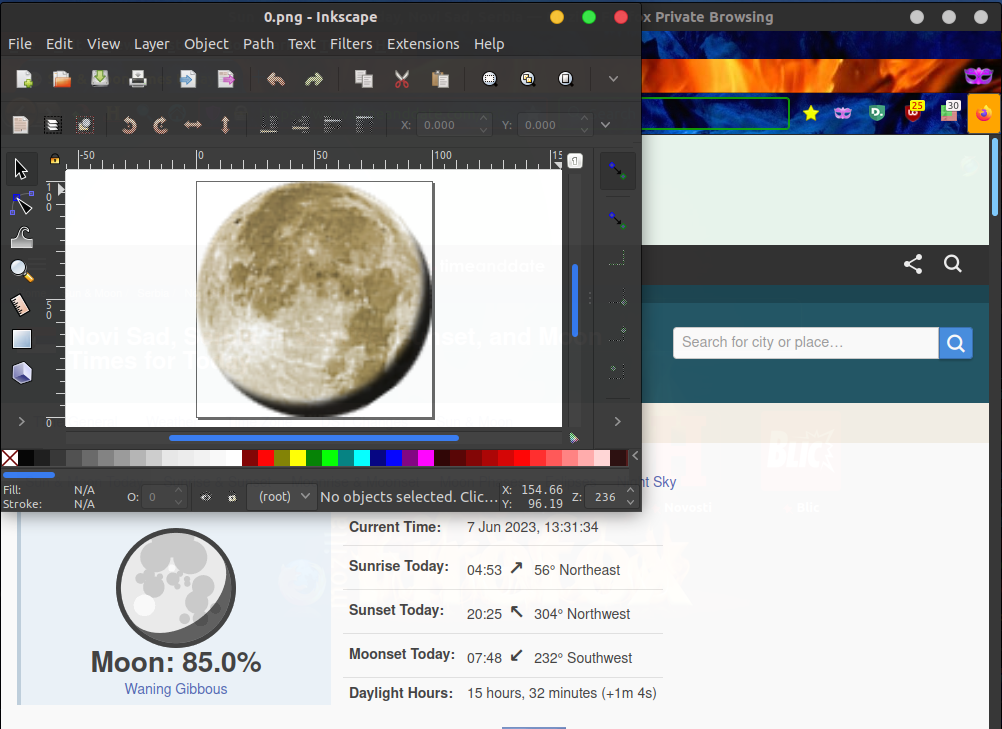
Task: Click the Import icon in Inkscape
Action: [x=188, y=79]
